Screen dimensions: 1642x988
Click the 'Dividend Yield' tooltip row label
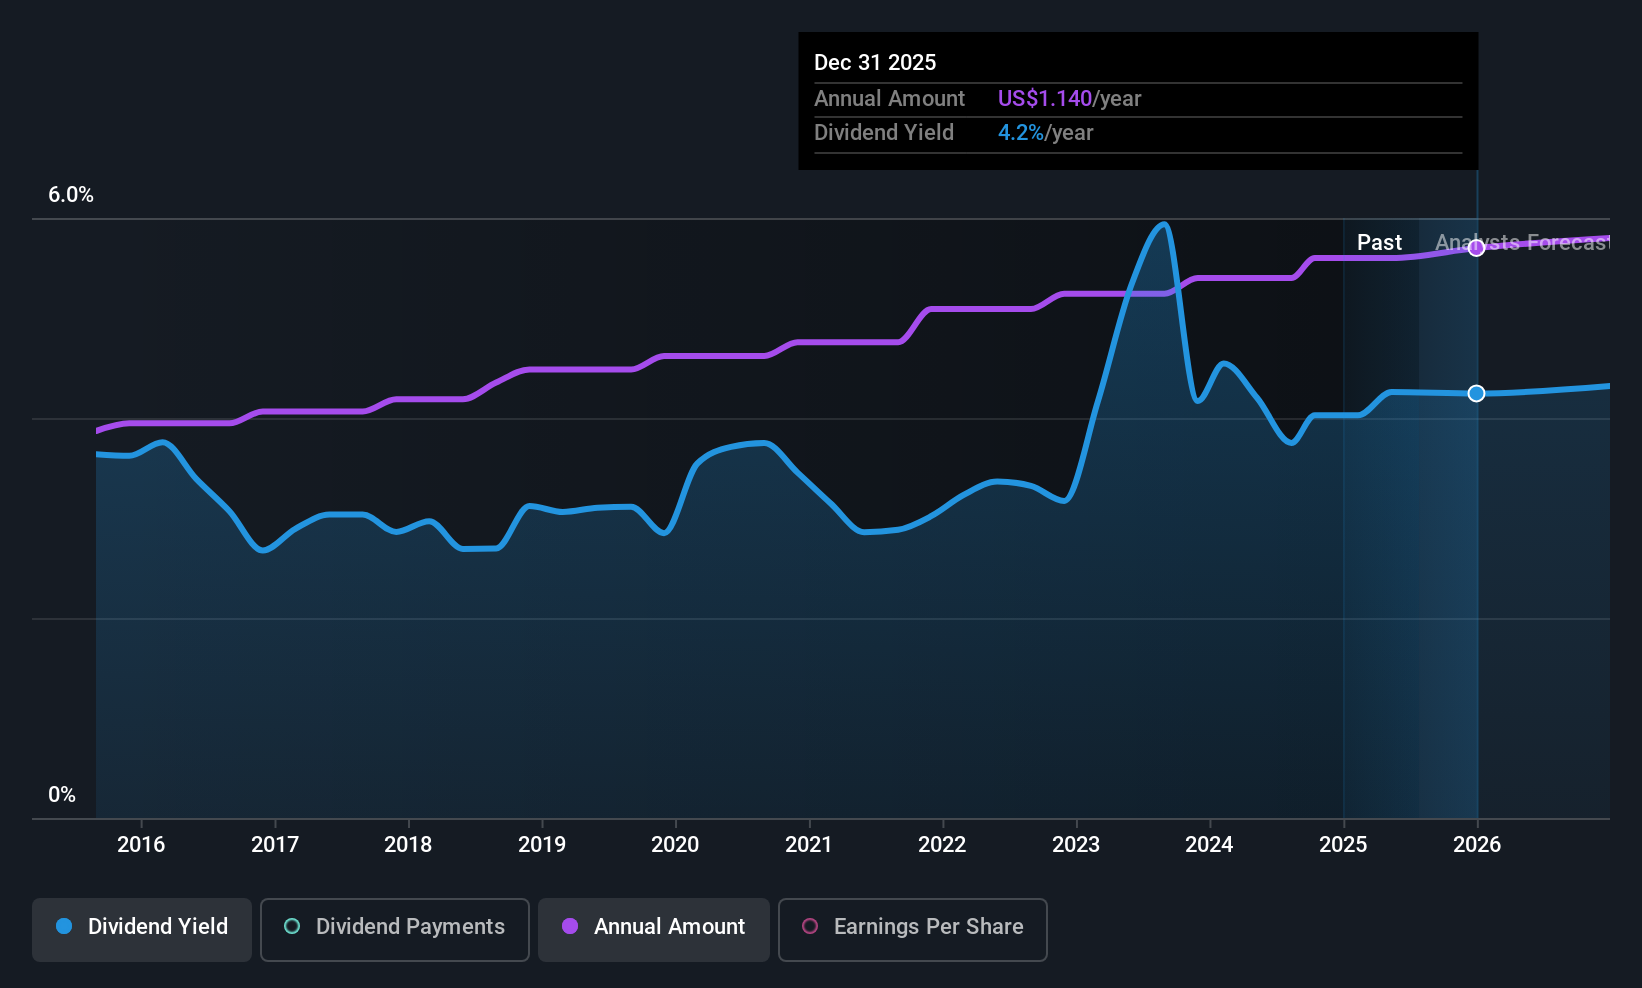[x=884, y=132]
